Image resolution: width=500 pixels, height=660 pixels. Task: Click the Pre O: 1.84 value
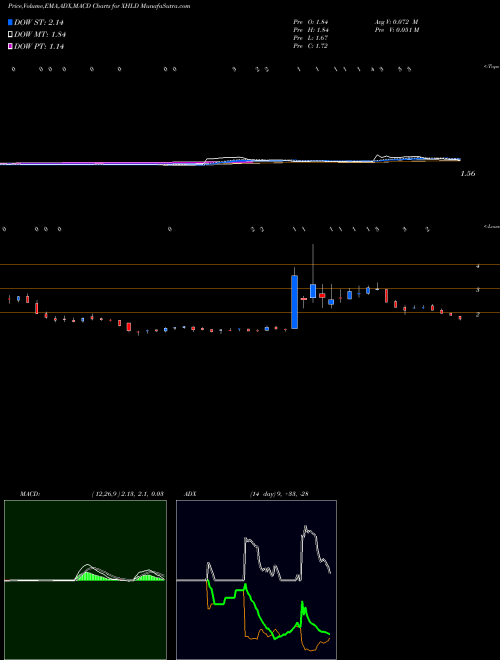[311, 22]
